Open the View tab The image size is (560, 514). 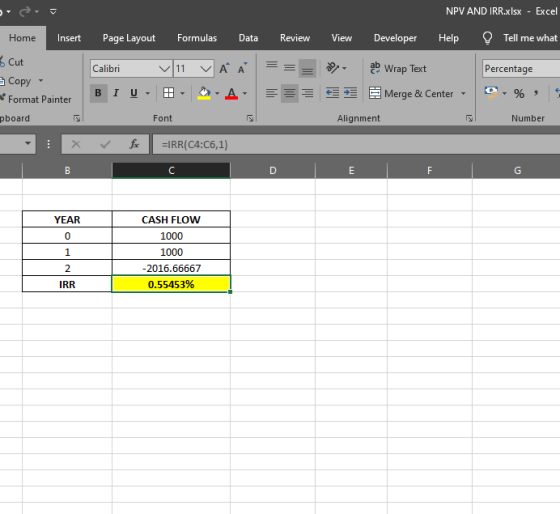click(342, 38)
